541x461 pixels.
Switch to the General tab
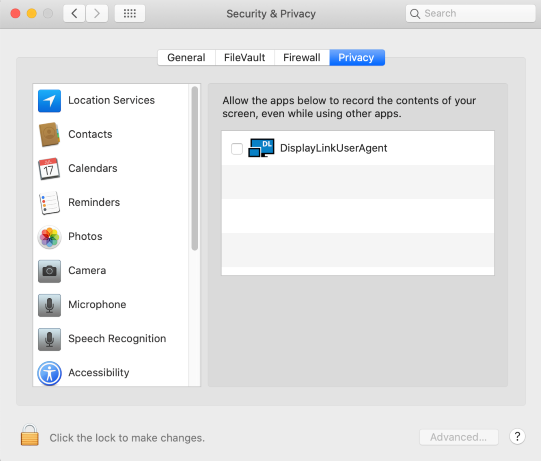(x=186, y=57)
